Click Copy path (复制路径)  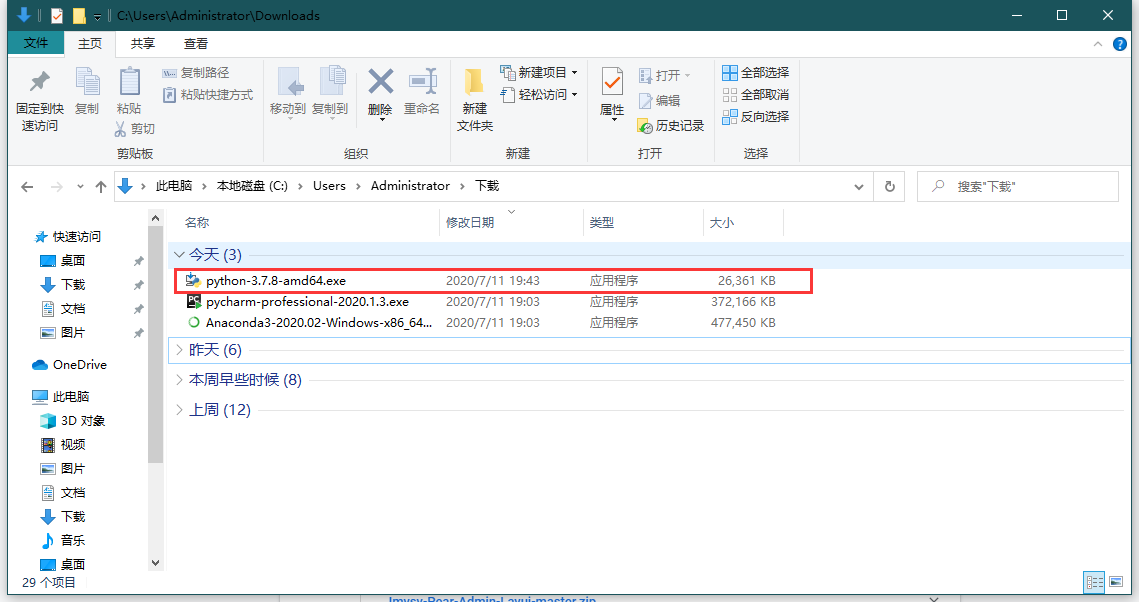pyautogui.click(x=195, y=73)
